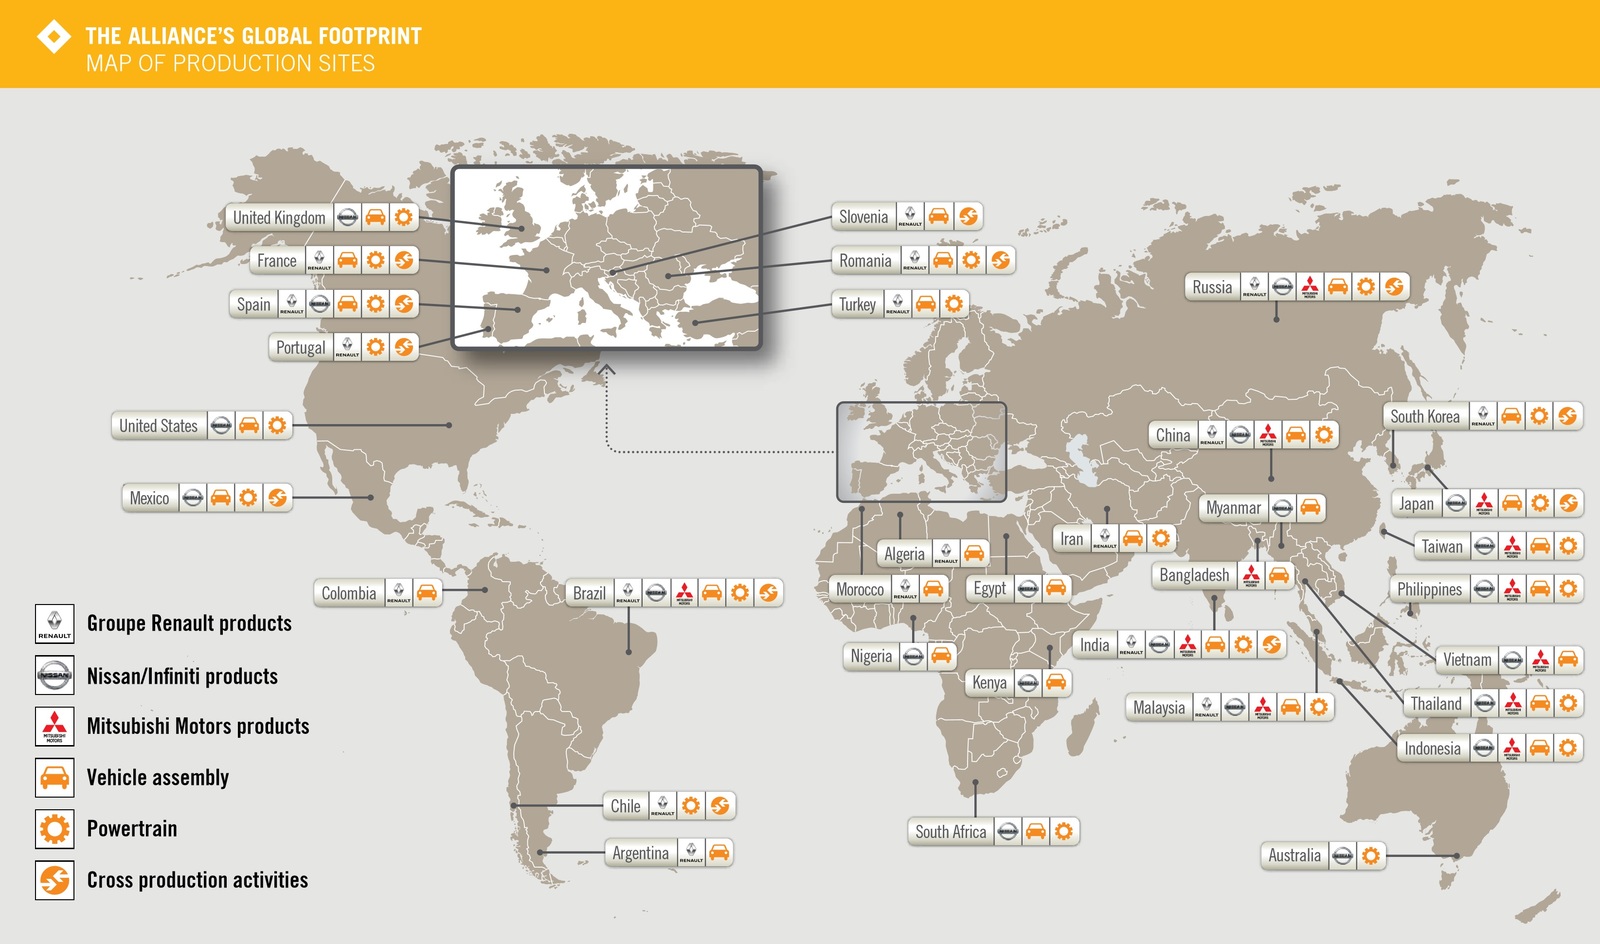Click the Nissan logo next to United Kingdom
This screenshot has height=944, width=1600.
[347, 217]
